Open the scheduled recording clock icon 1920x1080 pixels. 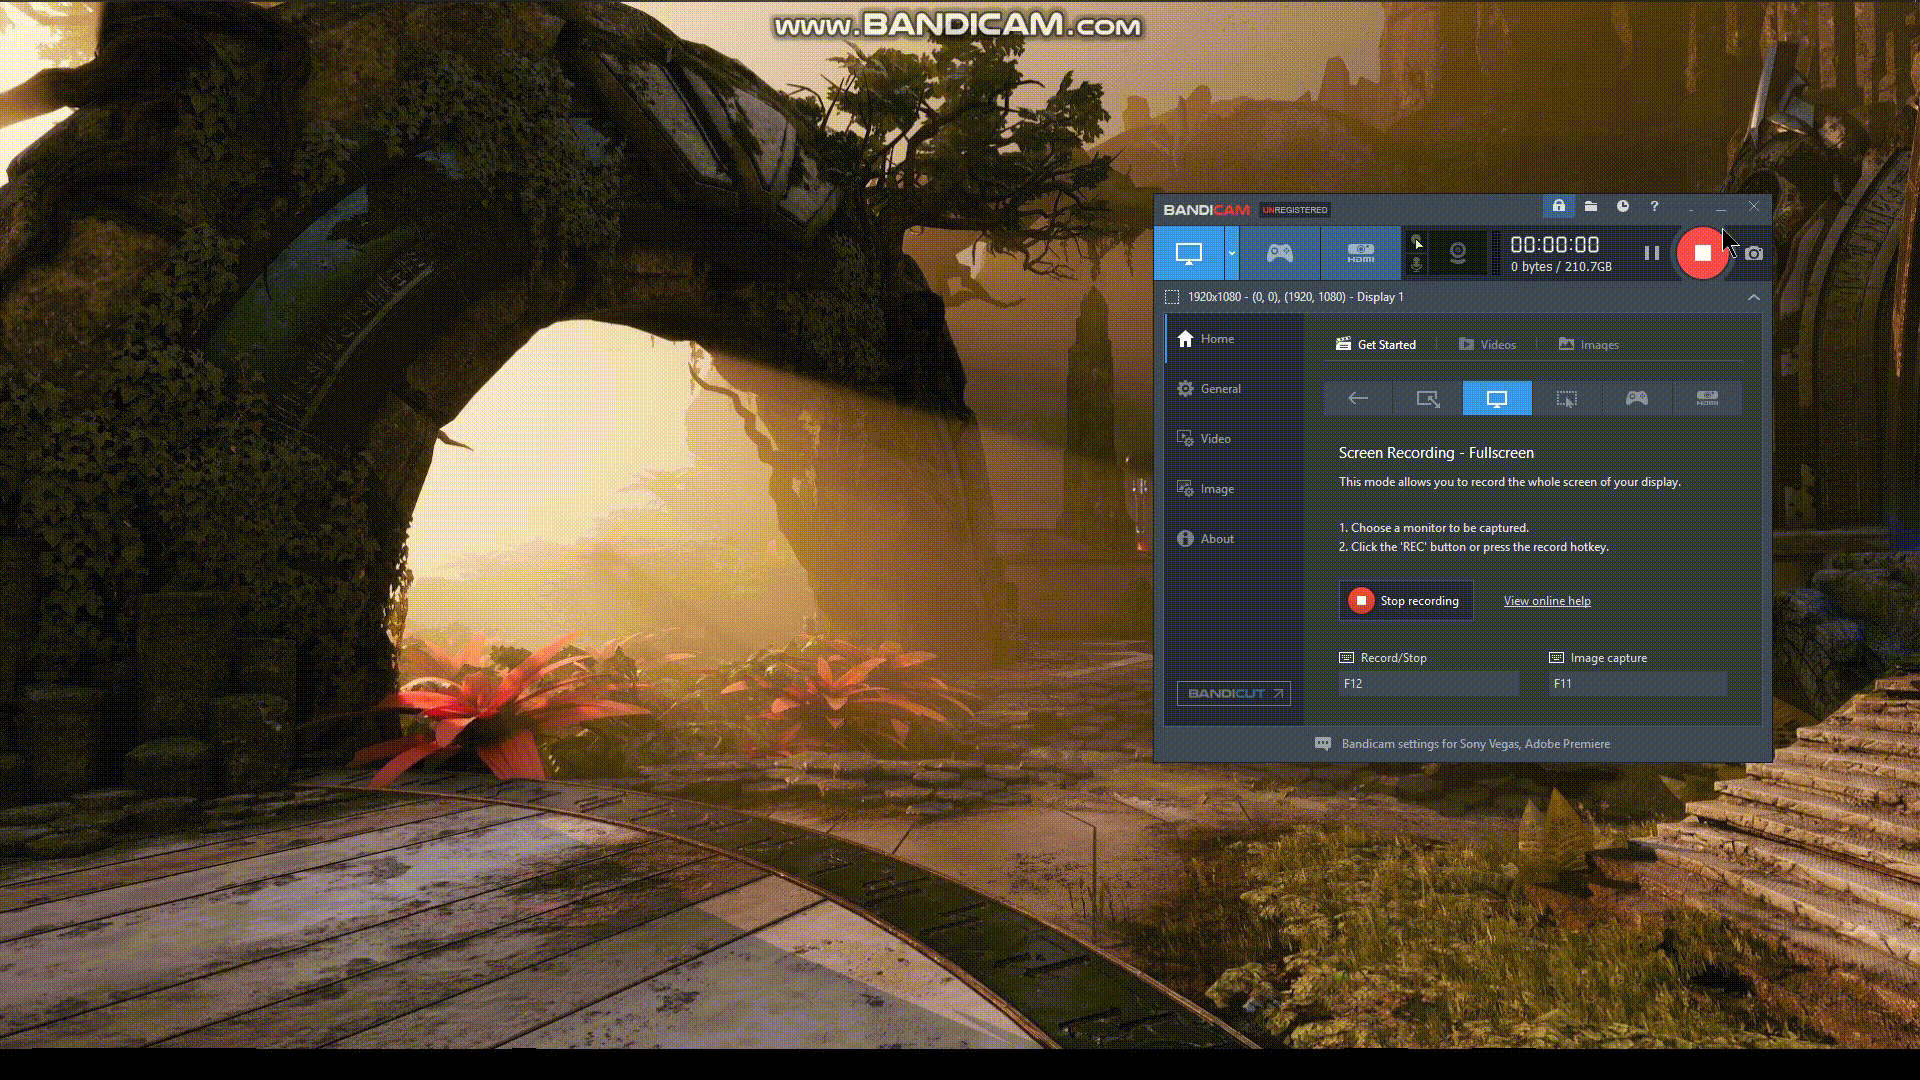[1623, 207]
